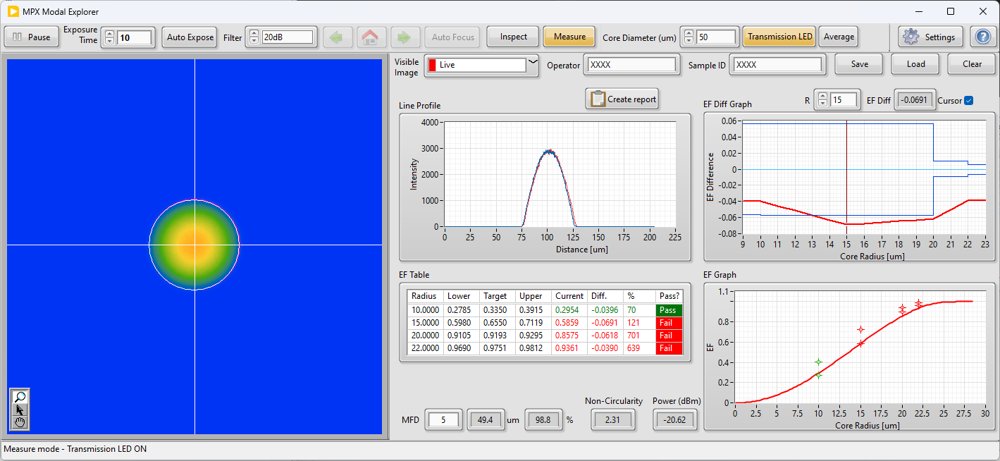Click Target value 0.9751 in EF Table

click(496, 348)
